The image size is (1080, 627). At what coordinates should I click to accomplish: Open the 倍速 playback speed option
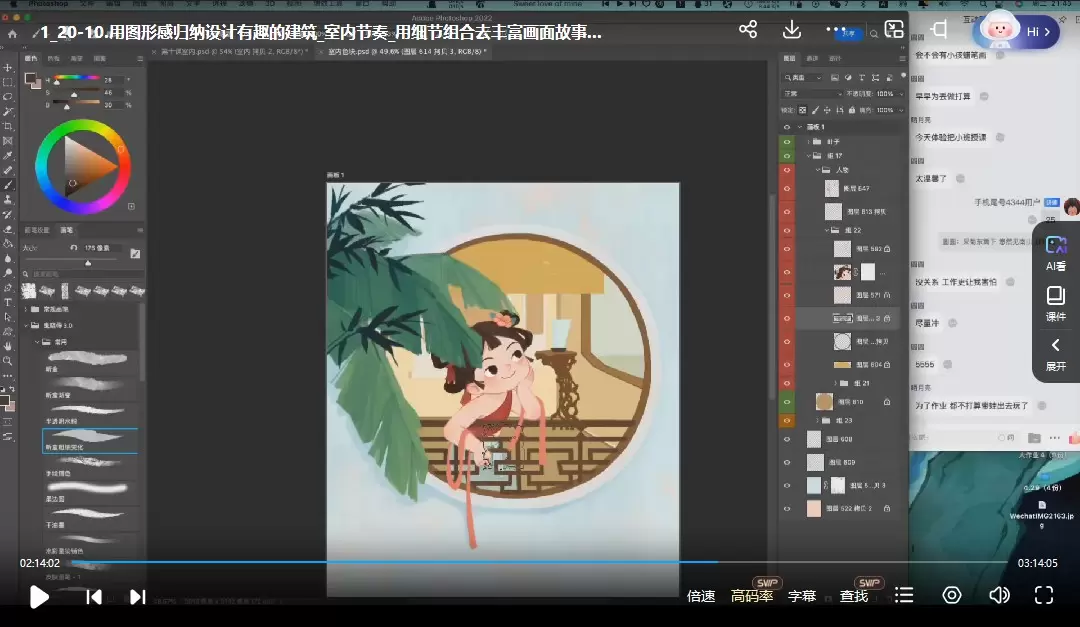click(701, 596)
